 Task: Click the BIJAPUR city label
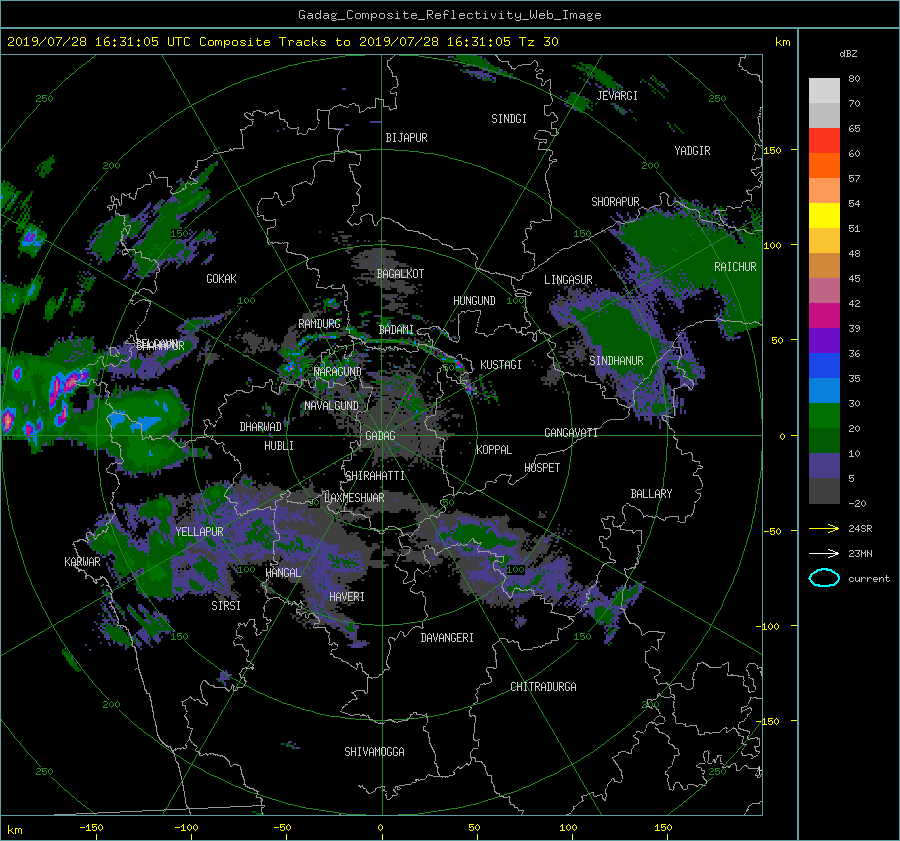click(x=406, y=138)
